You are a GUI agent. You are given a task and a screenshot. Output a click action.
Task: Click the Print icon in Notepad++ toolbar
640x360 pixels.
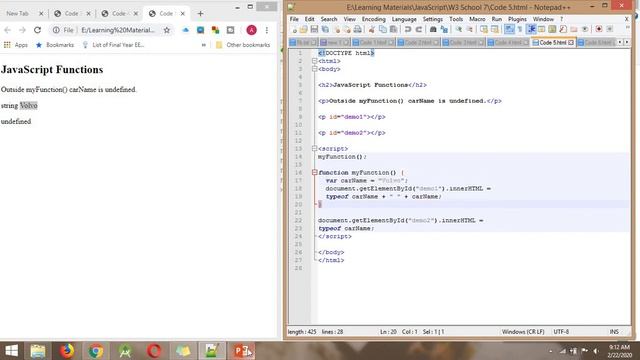tap(358, 29)
